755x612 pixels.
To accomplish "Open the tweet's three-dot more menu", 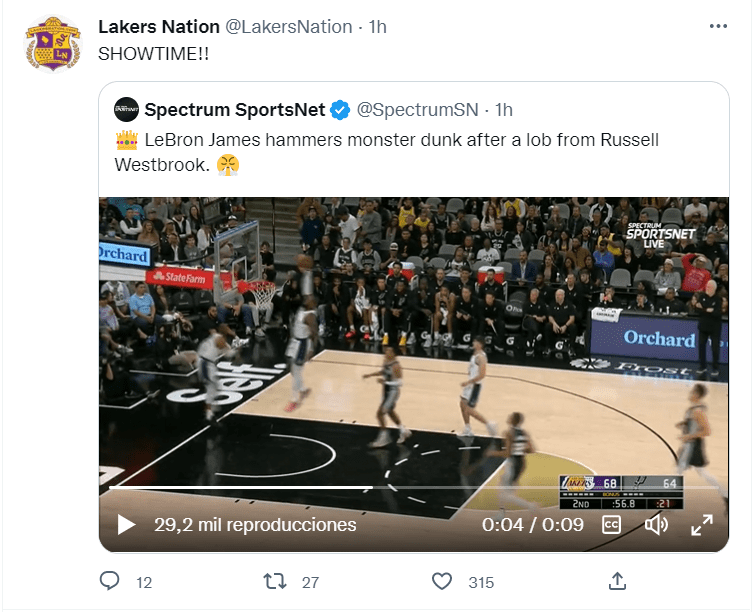I will (718, 27).
